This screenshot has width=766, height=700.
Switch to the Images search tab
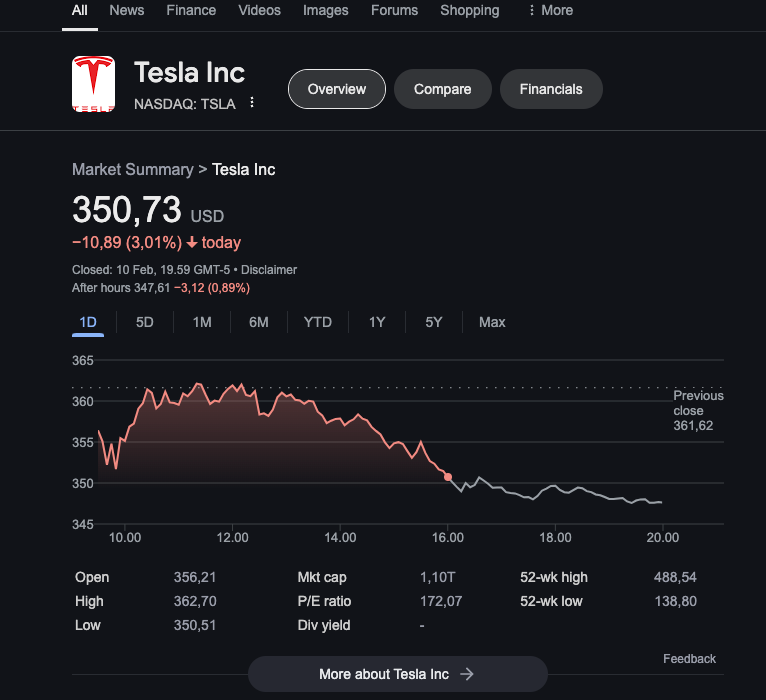[325, 10]
